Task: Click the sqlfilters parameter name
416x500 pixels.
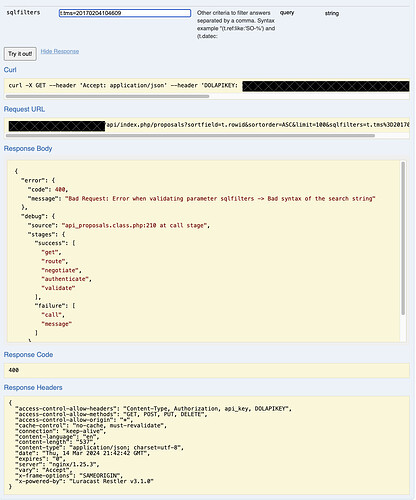Action: [x=23, y=12]
